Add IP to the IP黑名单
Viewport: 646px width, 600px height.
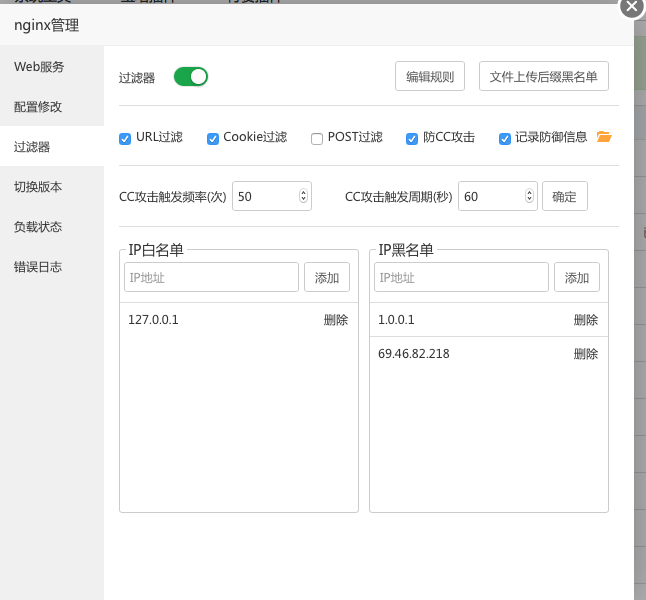coord(576,277)
